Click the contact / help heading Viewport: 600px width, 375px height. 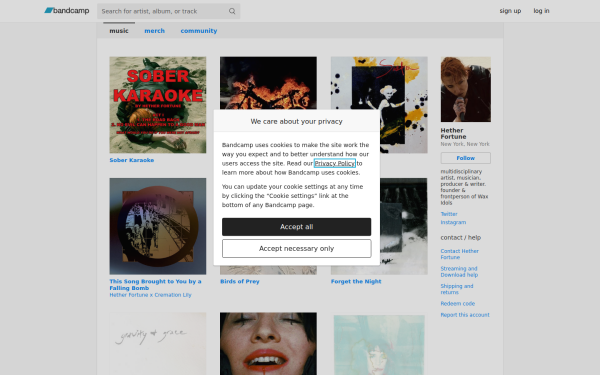click(x=461, y=238)
